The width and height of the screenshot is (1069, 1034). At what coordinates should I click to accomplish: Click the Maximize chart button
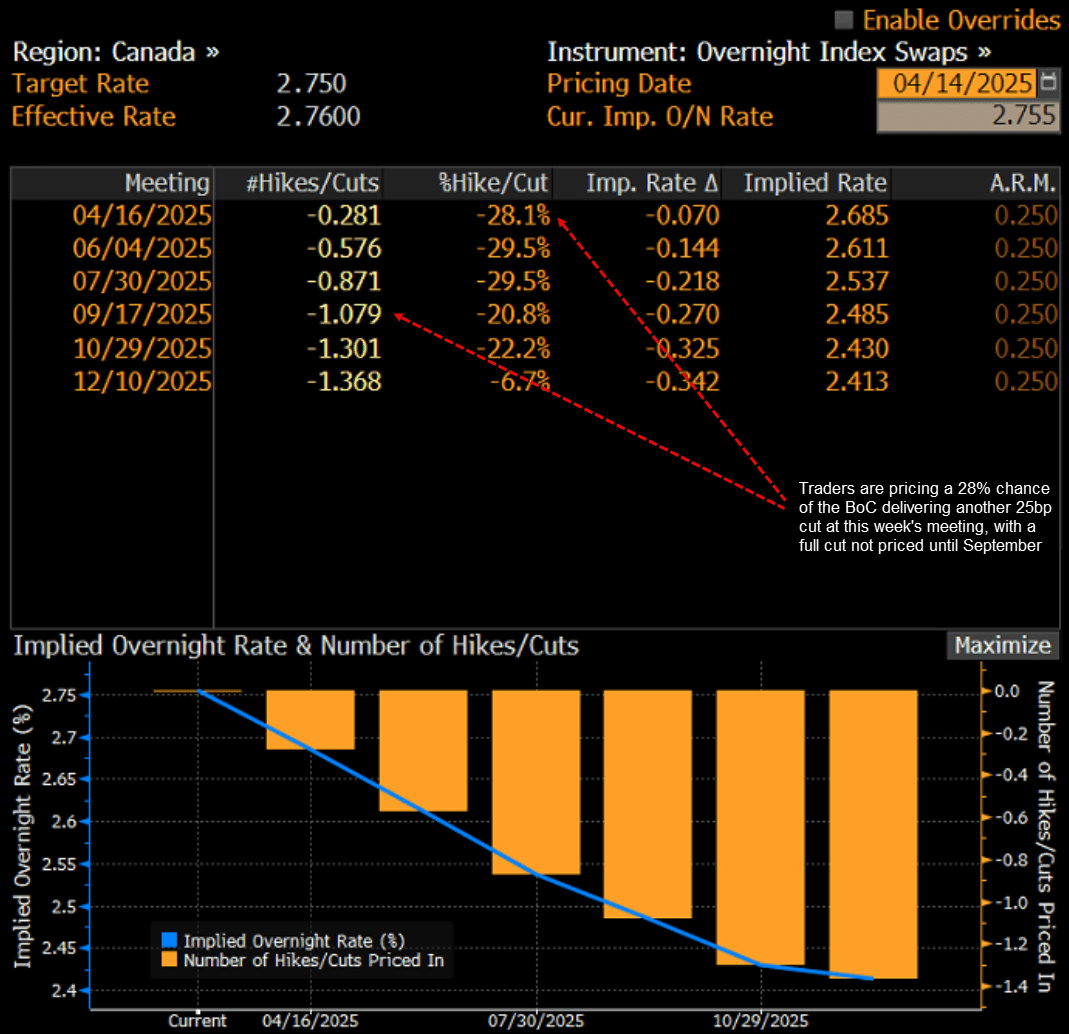tap(1002, 645)
